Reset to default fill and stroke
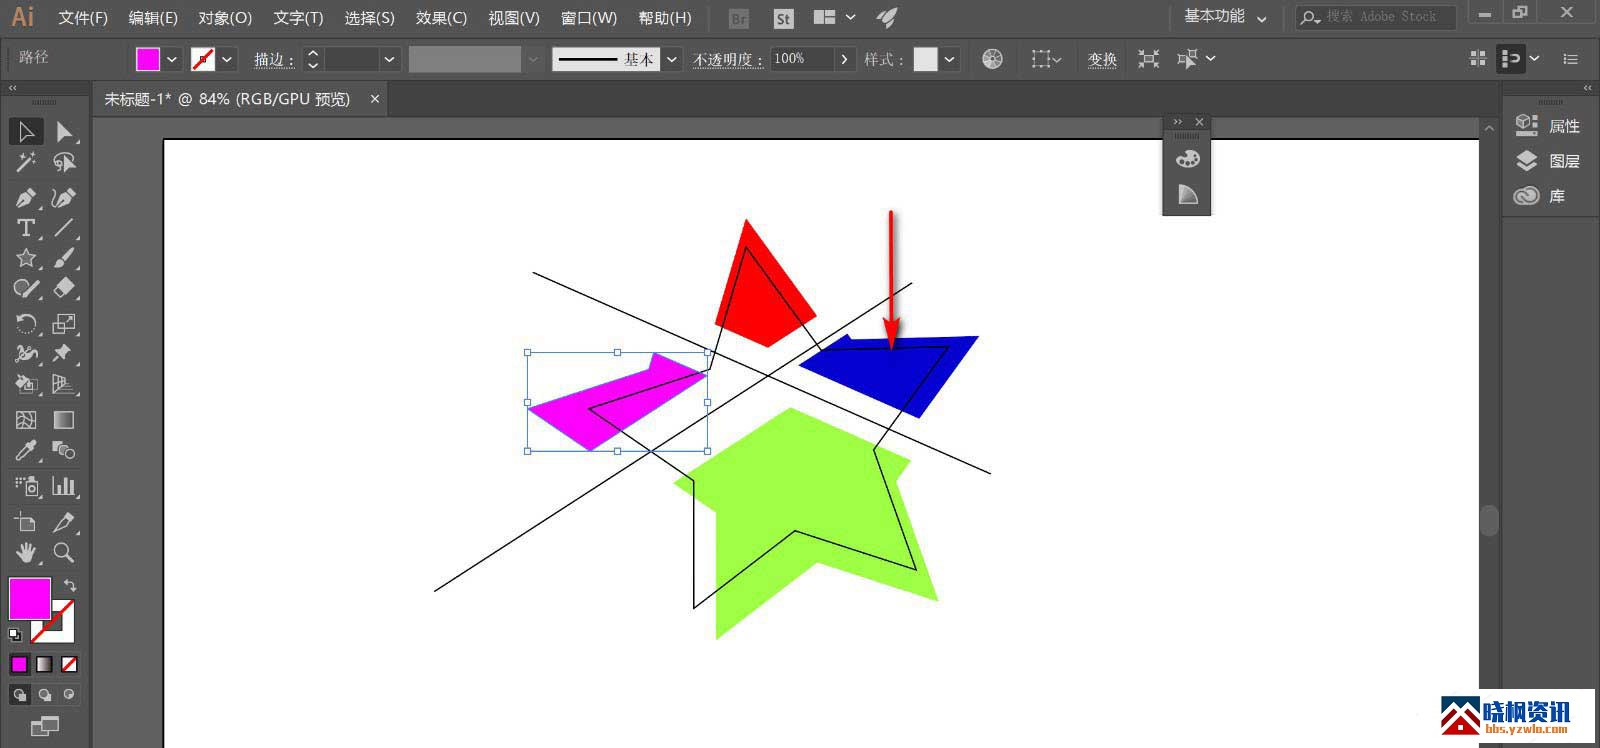This screenshot has width=1600, height=748. [15, 634]
